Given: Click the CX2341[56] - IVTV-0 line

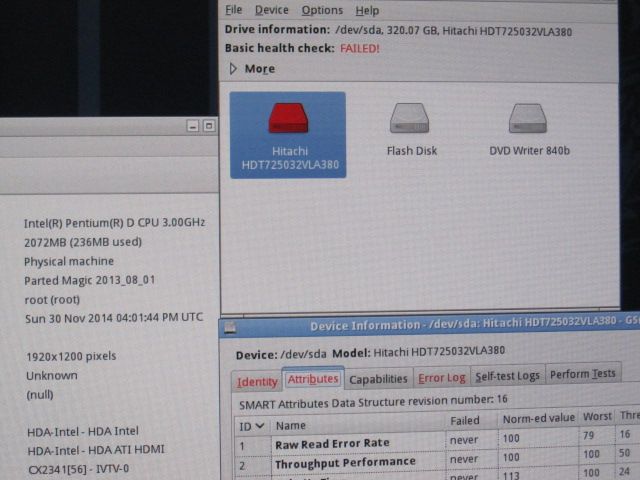Looking at the screenshot, I should point(78,469).
